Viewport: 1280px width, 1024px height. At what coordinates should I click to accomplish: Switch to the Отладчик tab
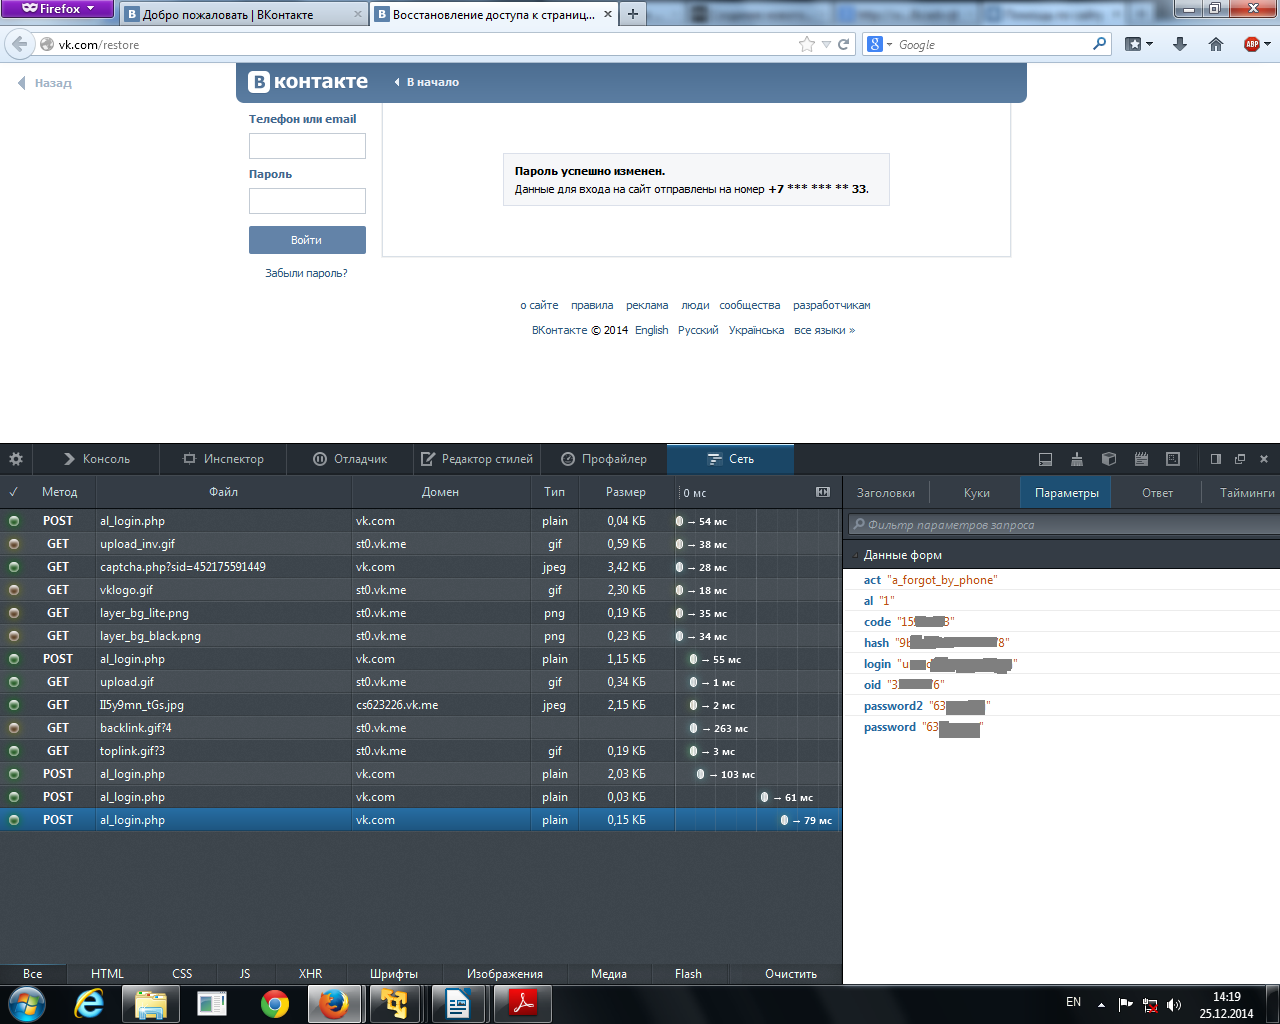tap(350, 459)
